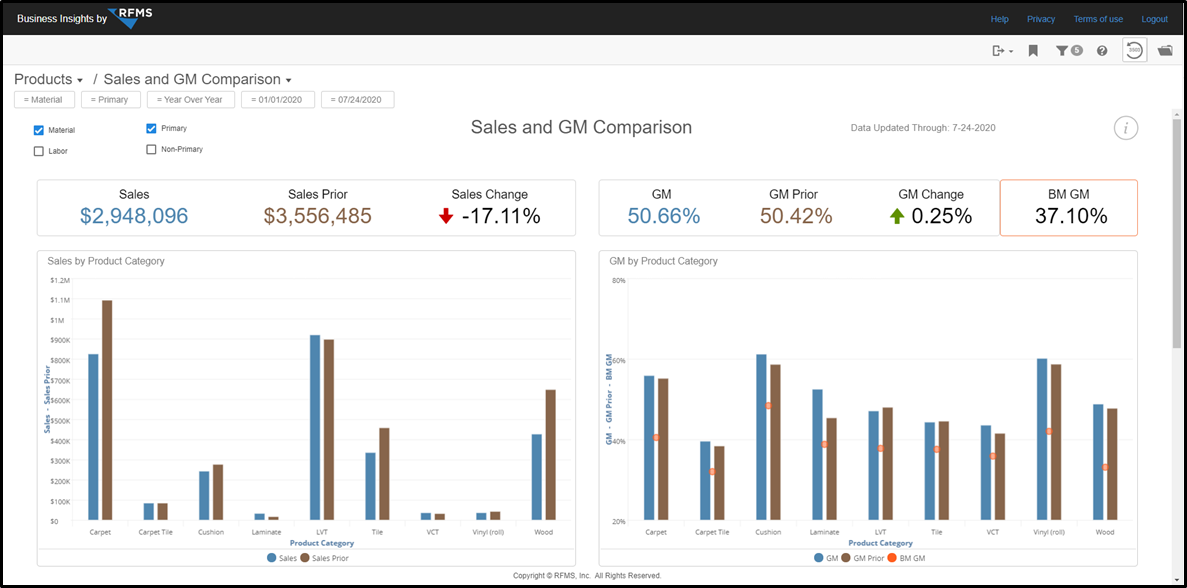Screen dimensions: 1187x588
Task: Enable the Non-Primary checkbox
Action: [x=151, y=150]
